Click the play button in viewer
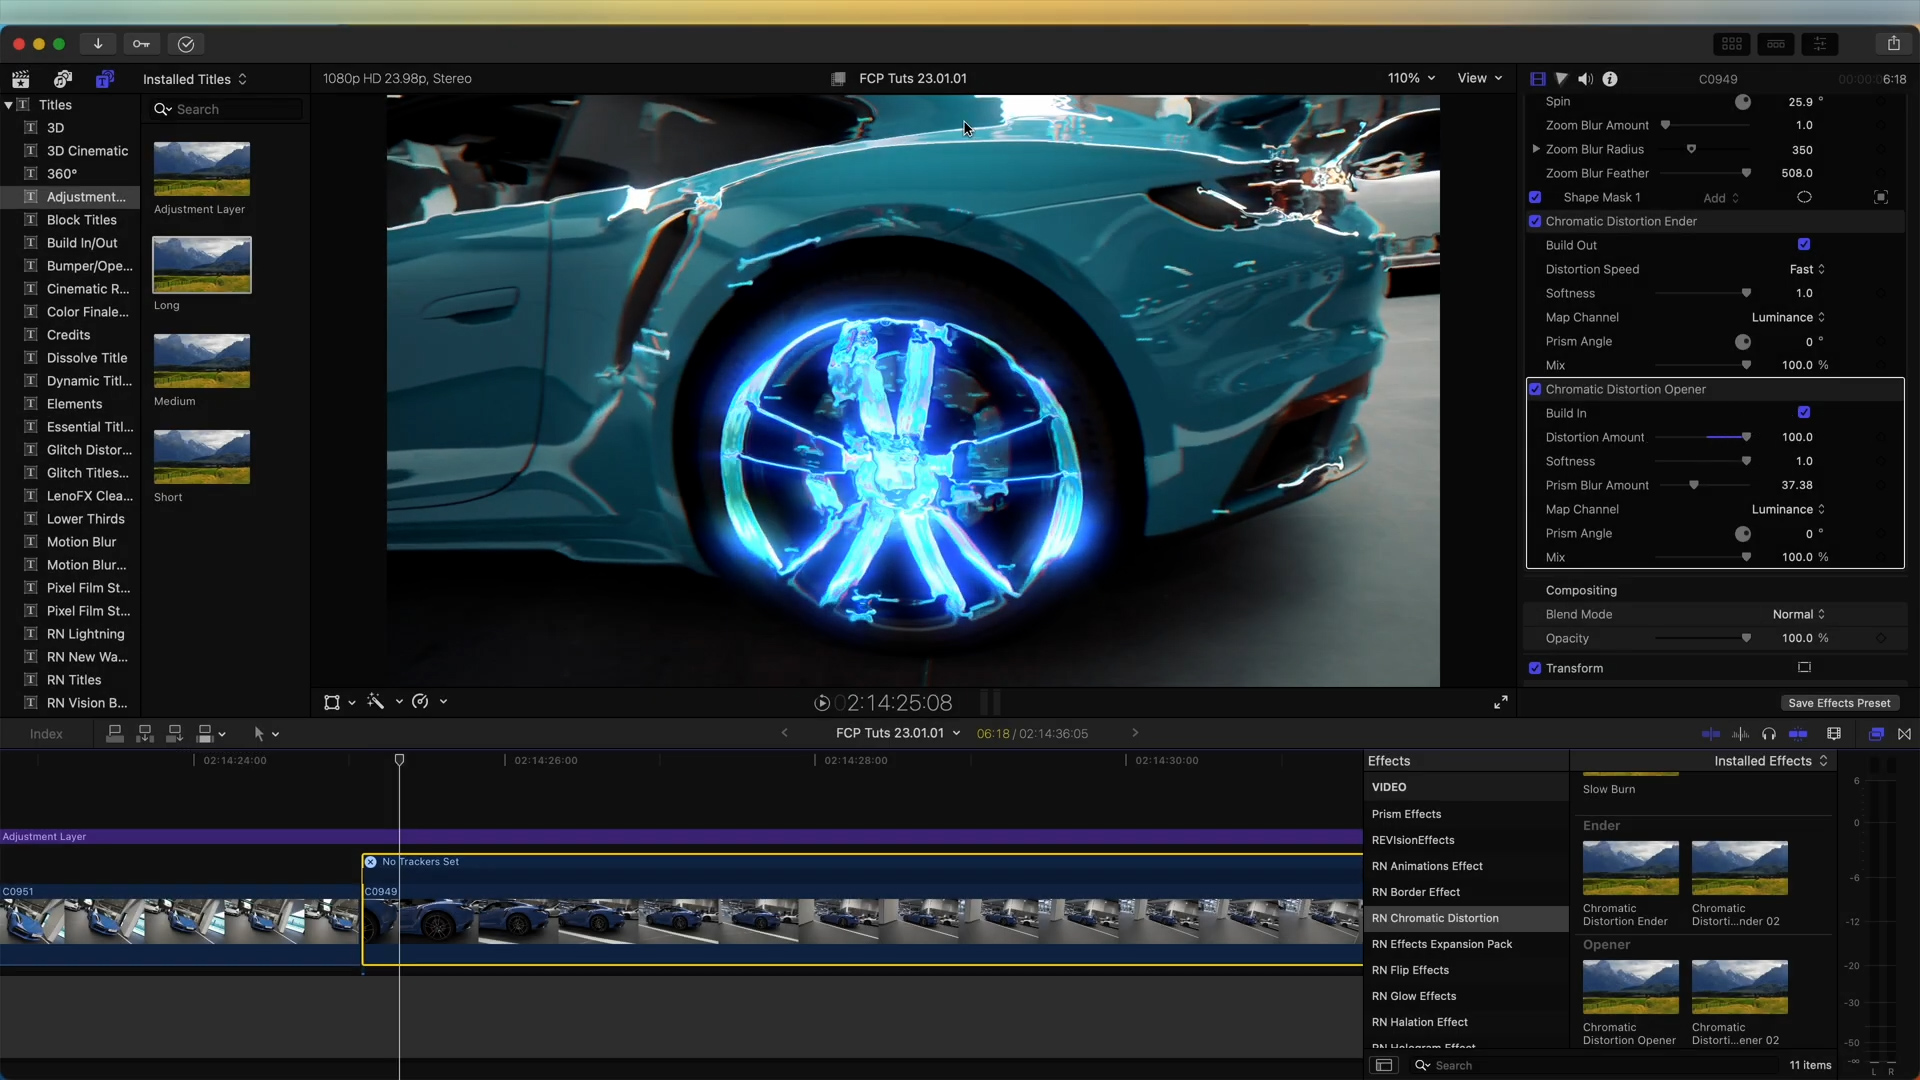The height and width of the screenshot is (1080, 1920). click(821, 703)
